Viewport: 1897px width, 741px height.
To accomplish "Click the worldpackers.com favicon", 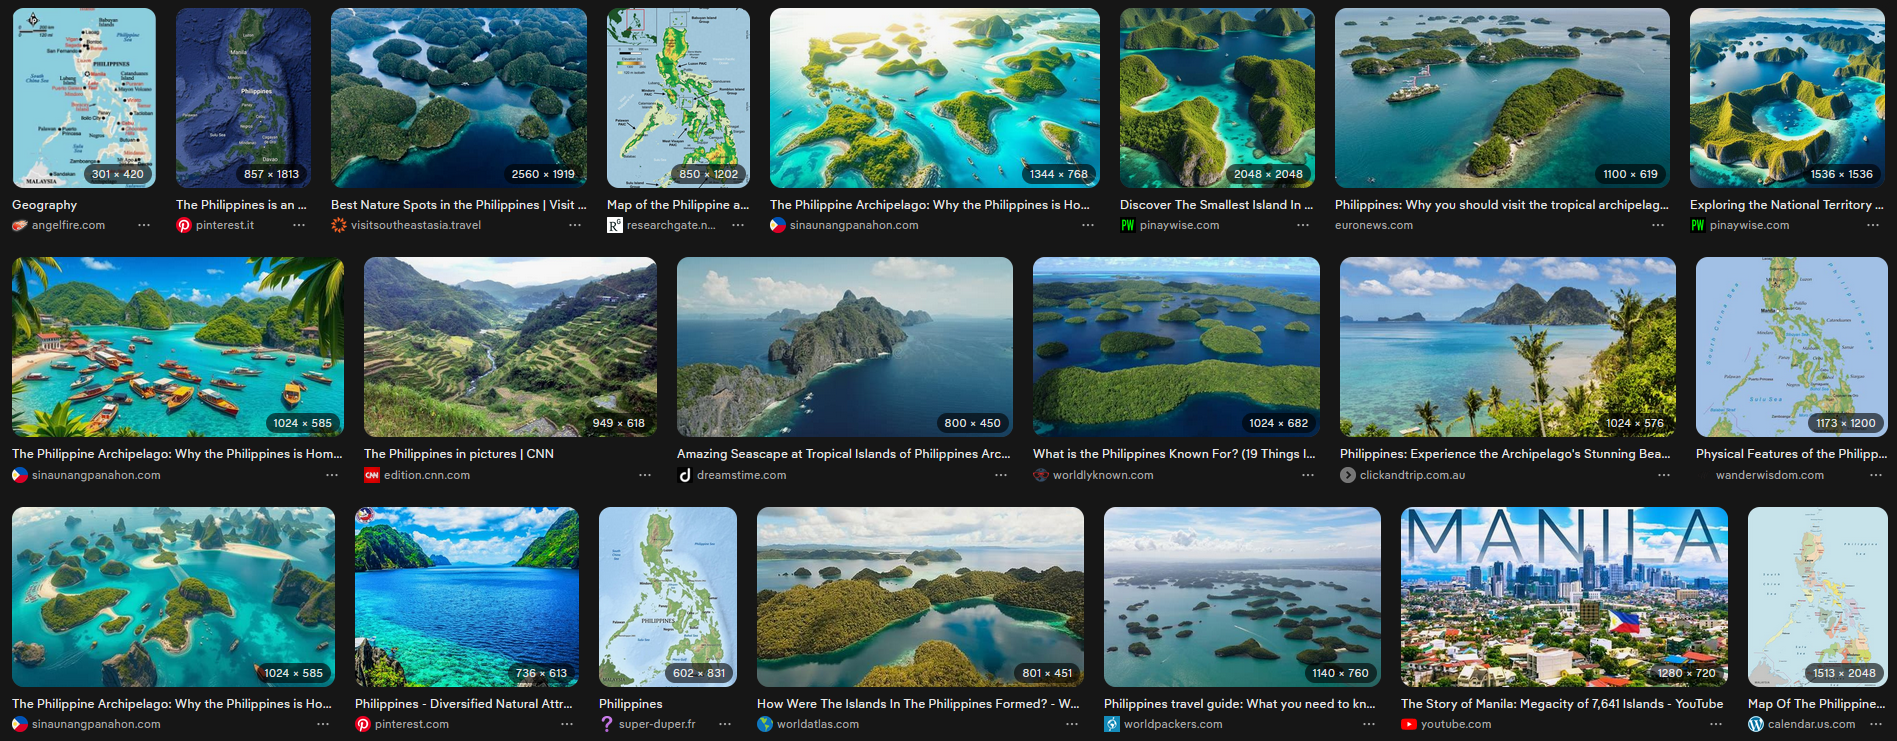I will tap(1112, 725).
